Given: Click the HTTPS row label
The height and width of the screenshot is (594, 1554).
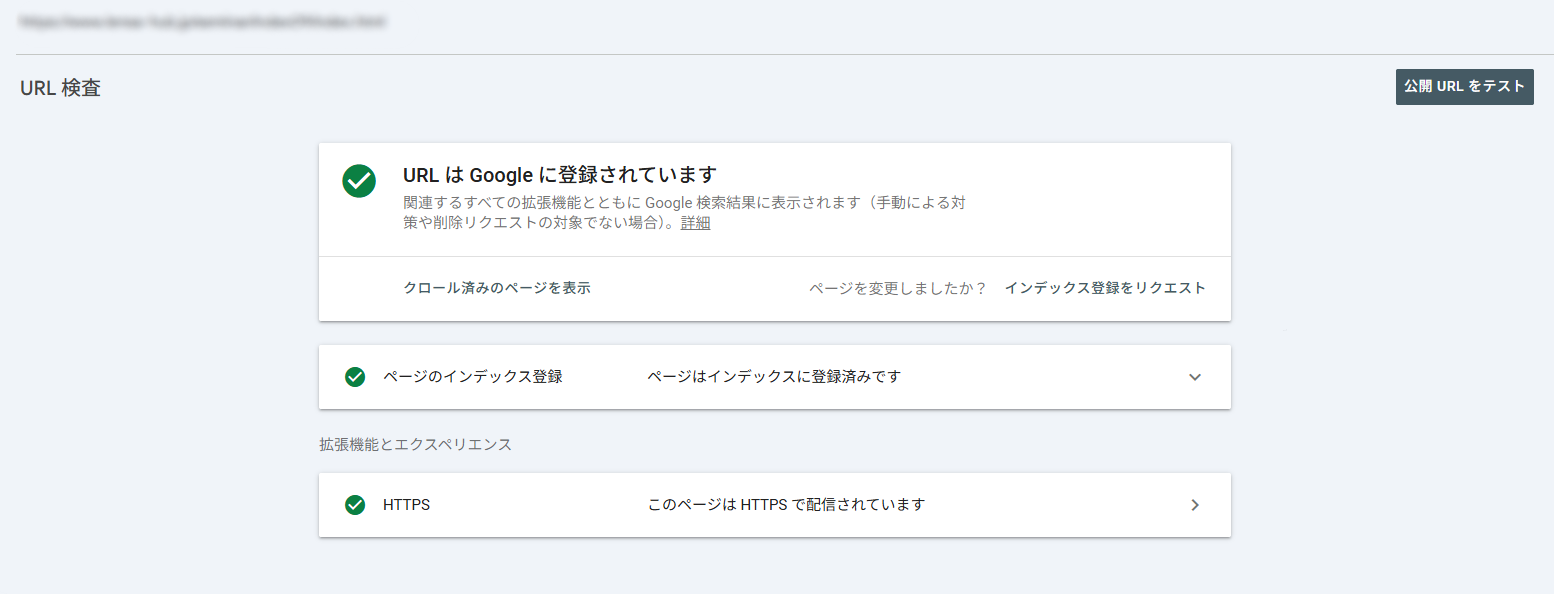Looking at the screenshot, I should coord(406,505).
